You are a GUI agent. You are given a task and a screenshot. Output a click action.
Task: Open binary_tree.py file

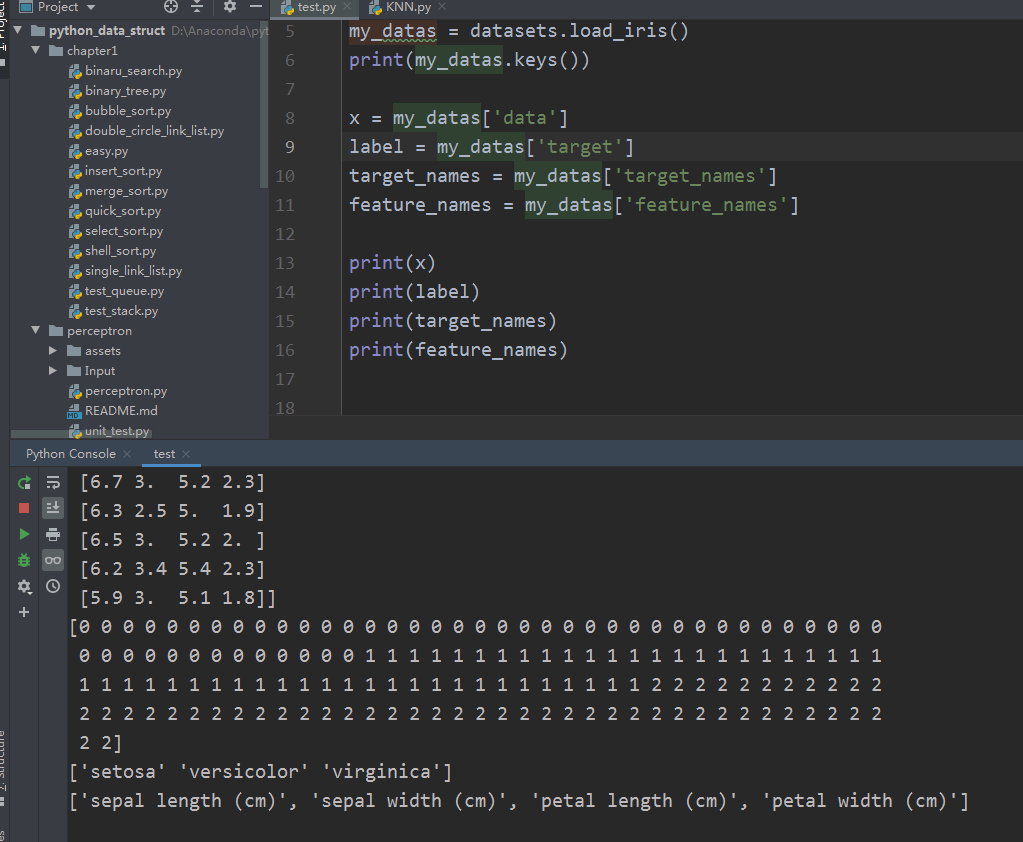coord(125,91)
